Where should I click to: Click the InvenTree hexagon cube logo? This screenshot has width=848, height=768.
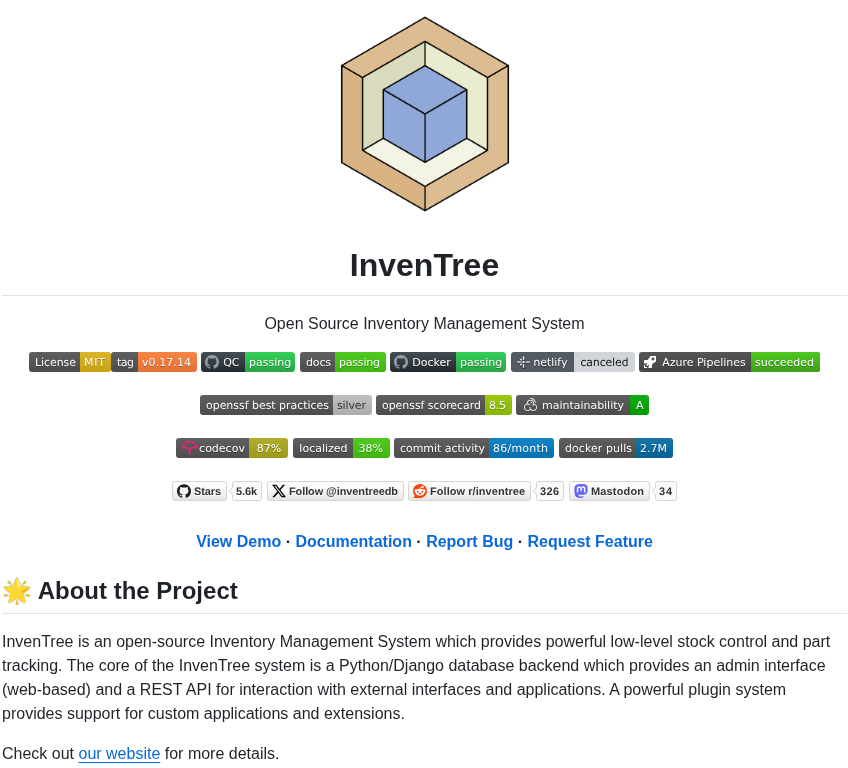click(x=425, y=114)
